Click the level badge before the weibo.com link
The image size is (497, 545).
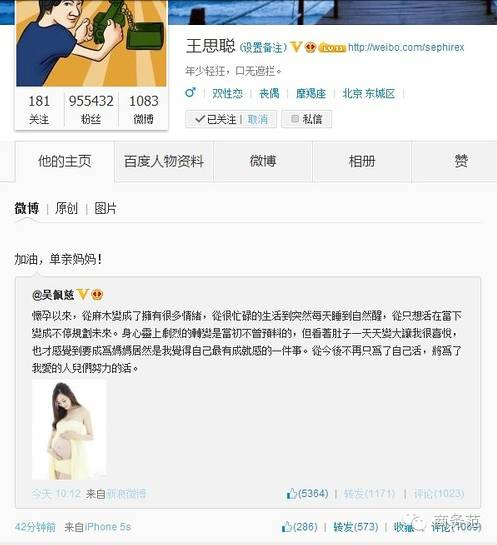(332, 48)
